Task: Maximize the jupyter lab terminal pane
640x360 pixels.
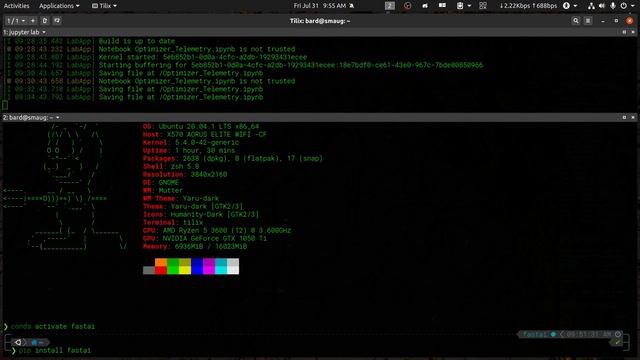Action: pyautogui.click(x=624, y=32)
